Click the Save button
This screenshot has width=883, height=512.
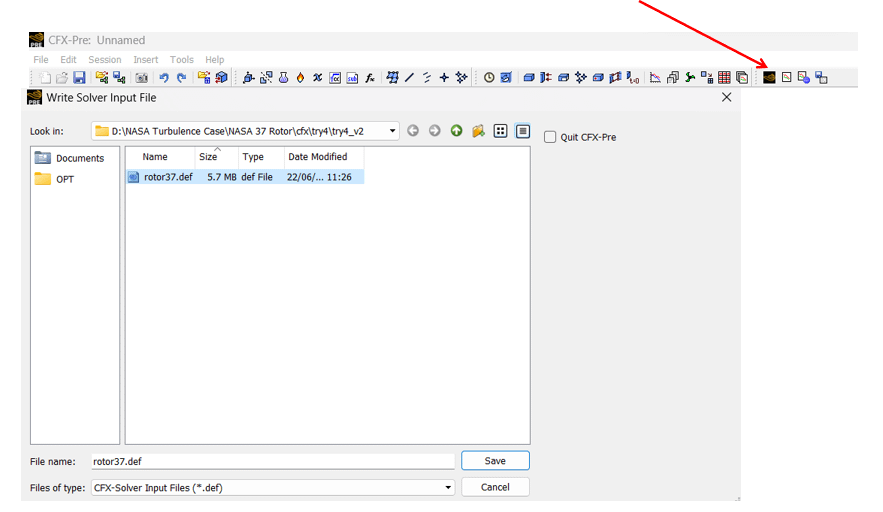(495, 461)
